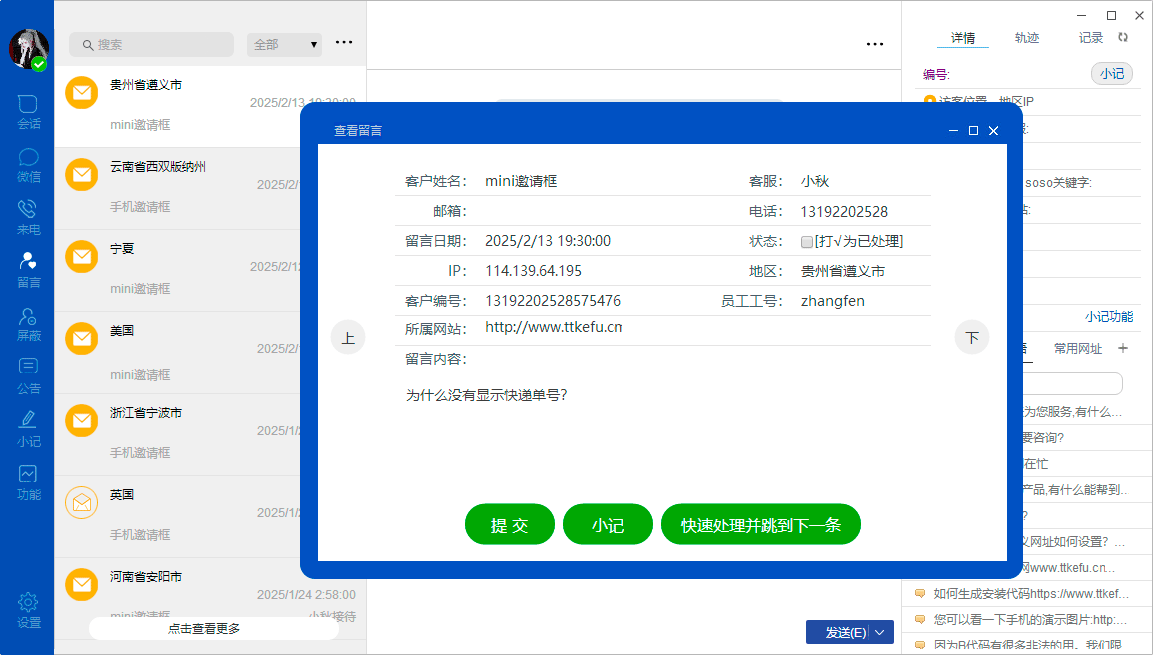The height and width of the screenshot is (655, 1153).
Task: Click the 留言内容 message text
Action: (x=487, y=395)
